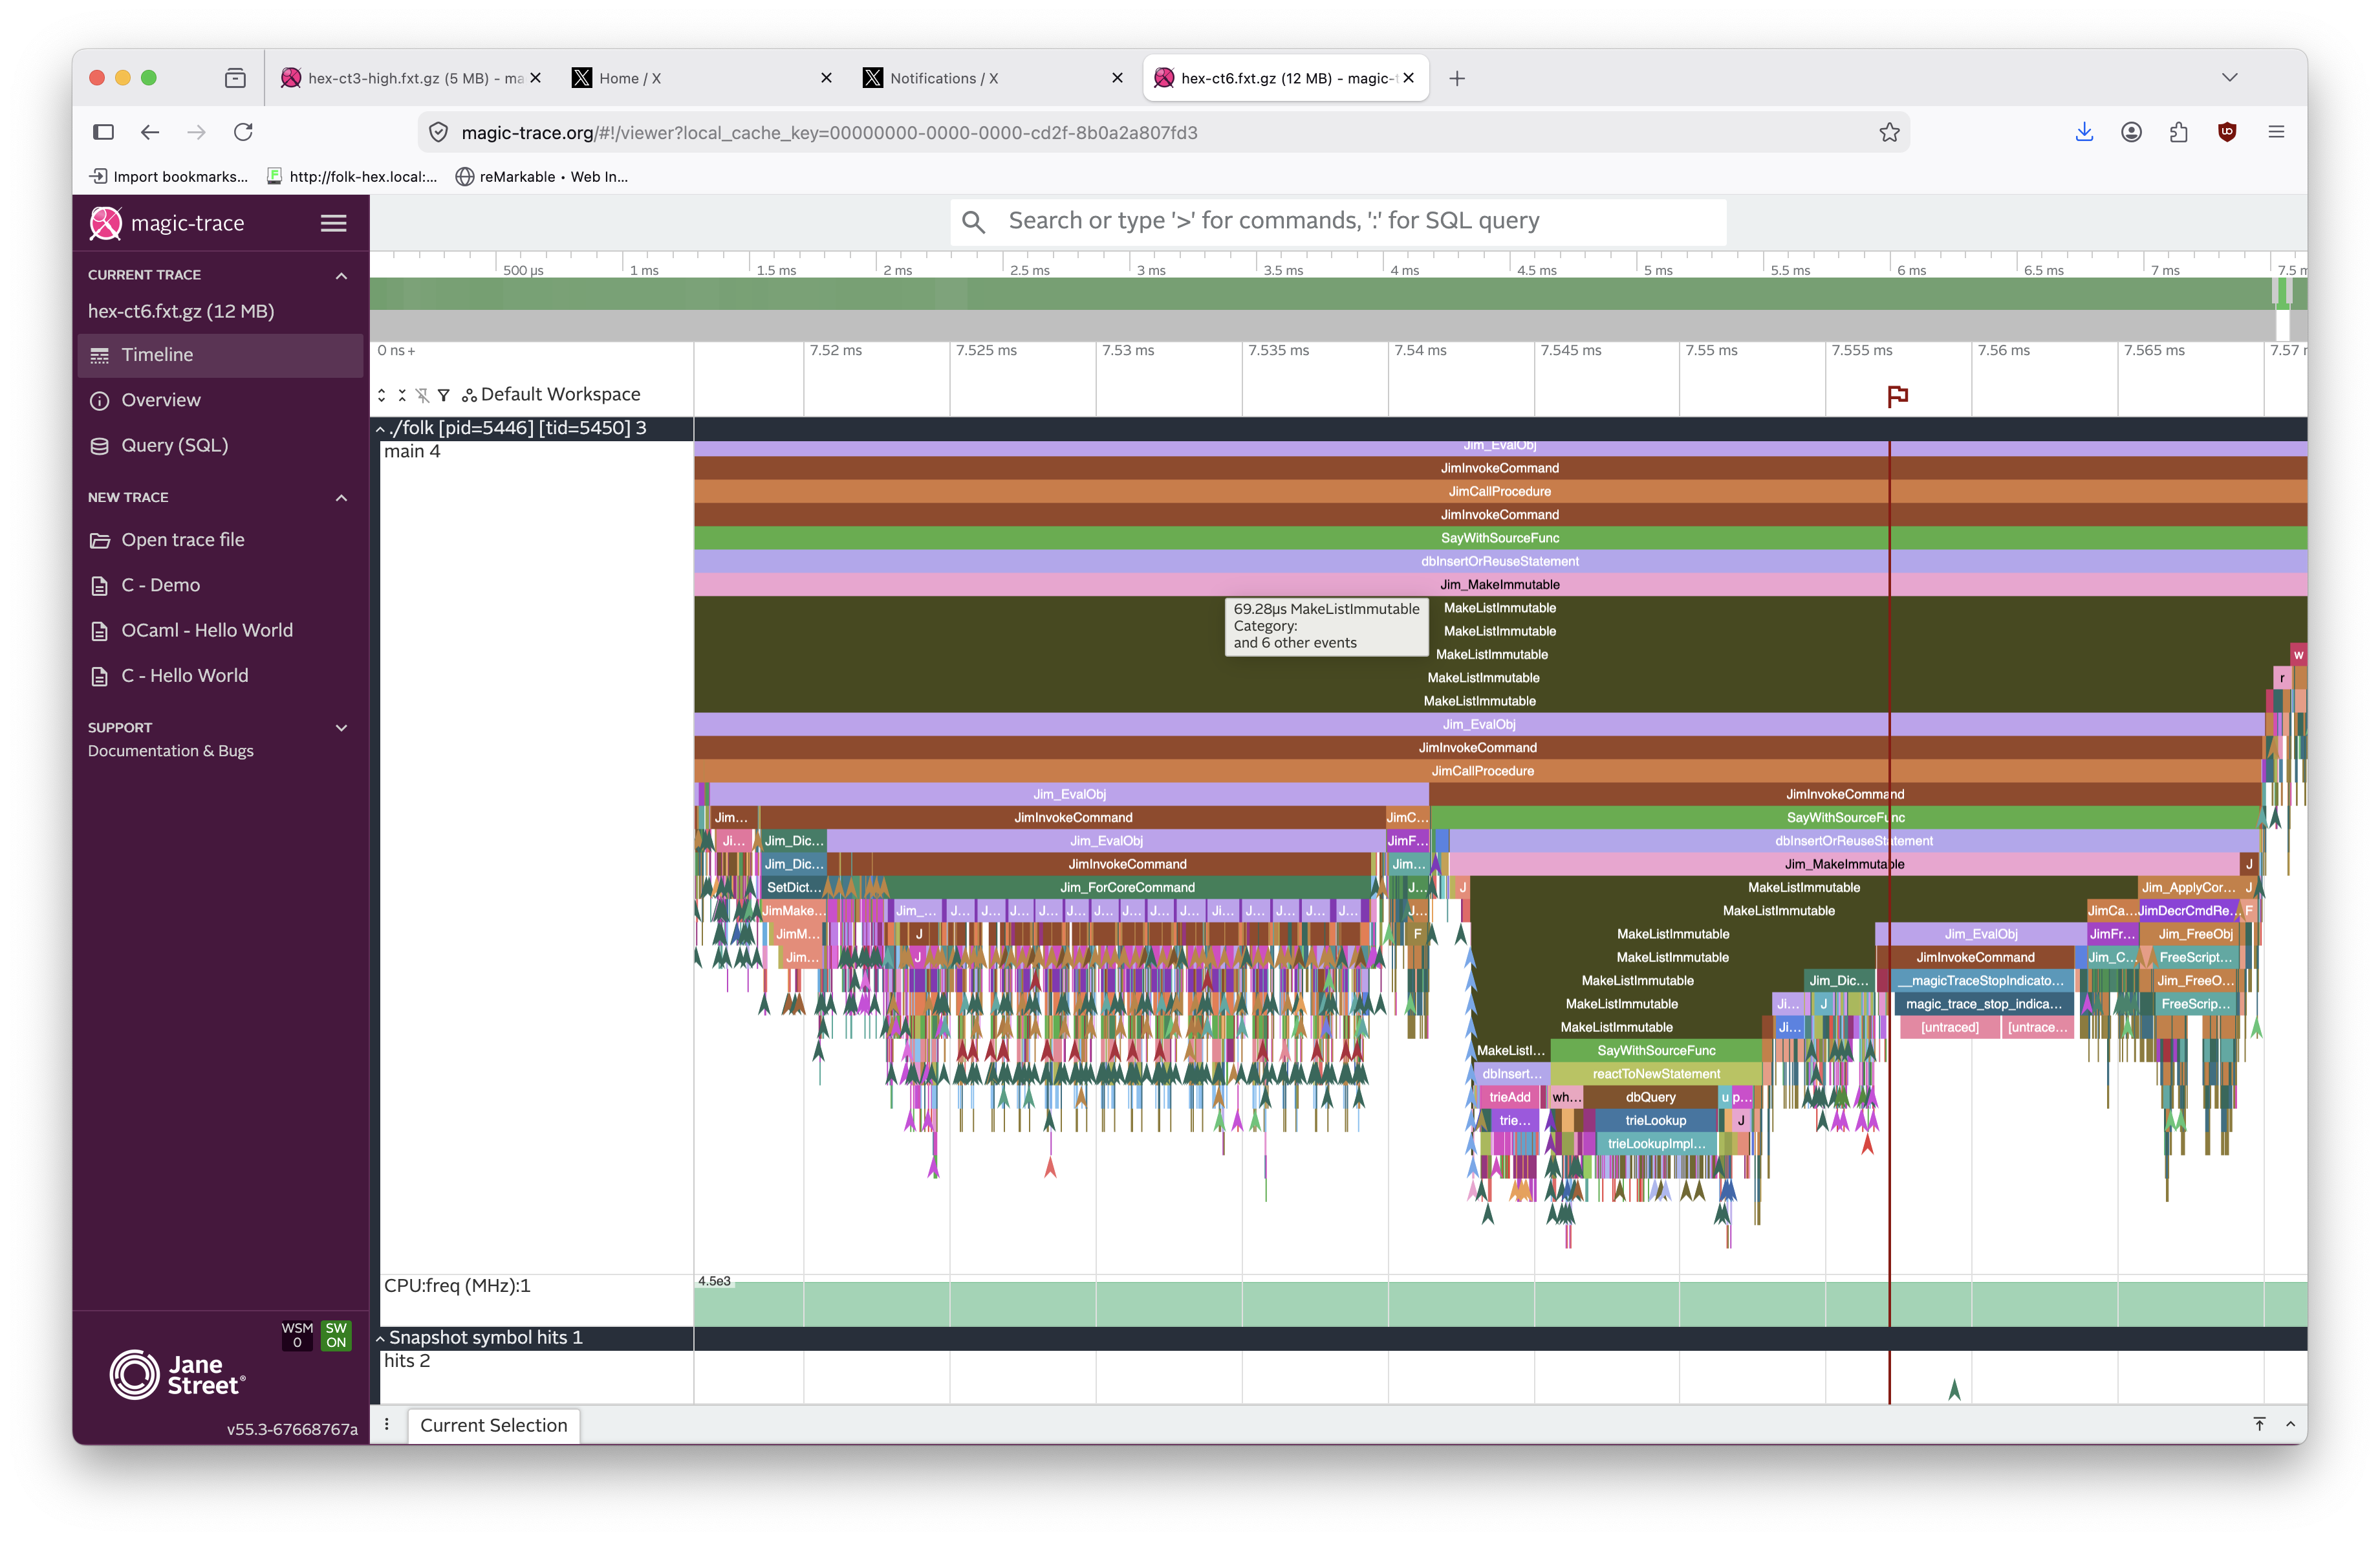Select the dbQuery slice
Screen dimensions: 2380x1541
pyautogui.click(x=1650, y=1097)
